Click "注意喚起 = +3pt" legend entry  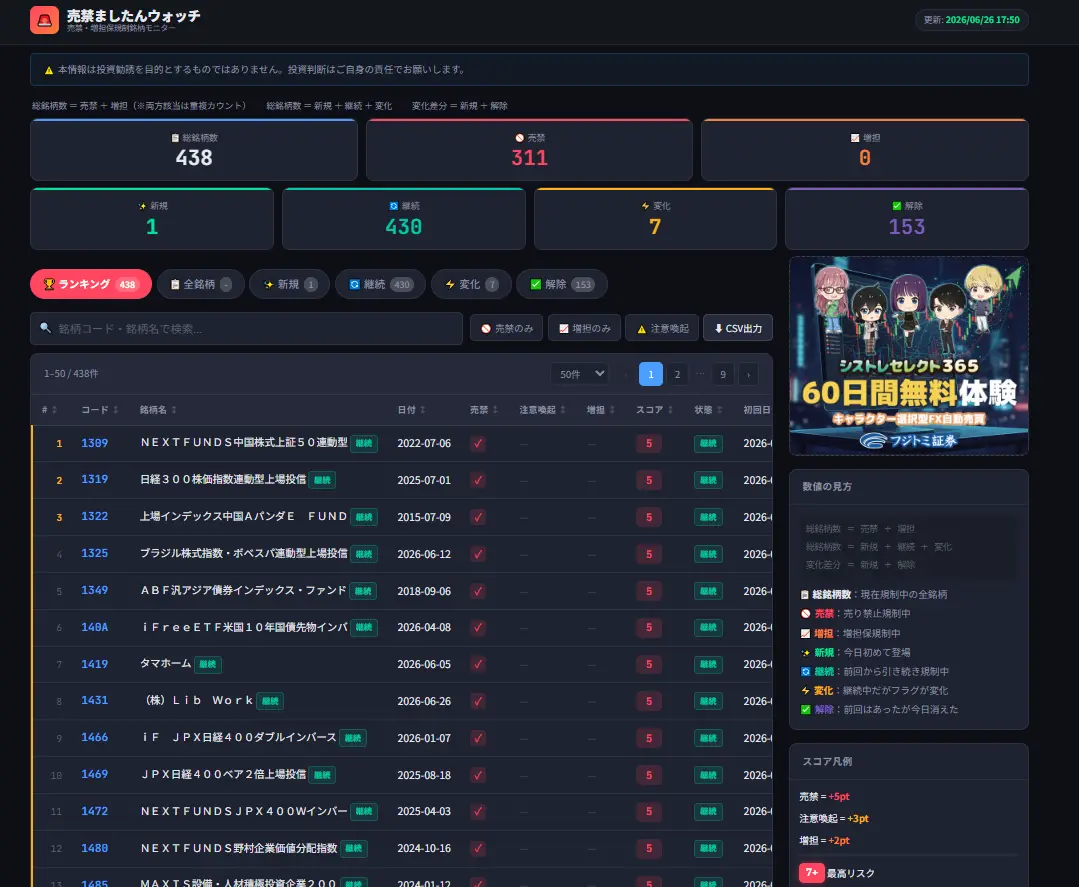coord(834,818)
